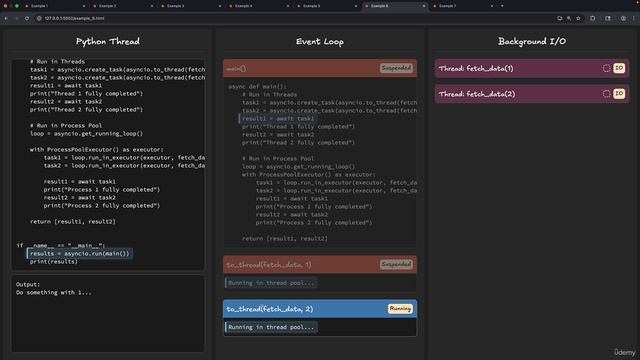Close the Example 4 tab

[x=288, y=6]
